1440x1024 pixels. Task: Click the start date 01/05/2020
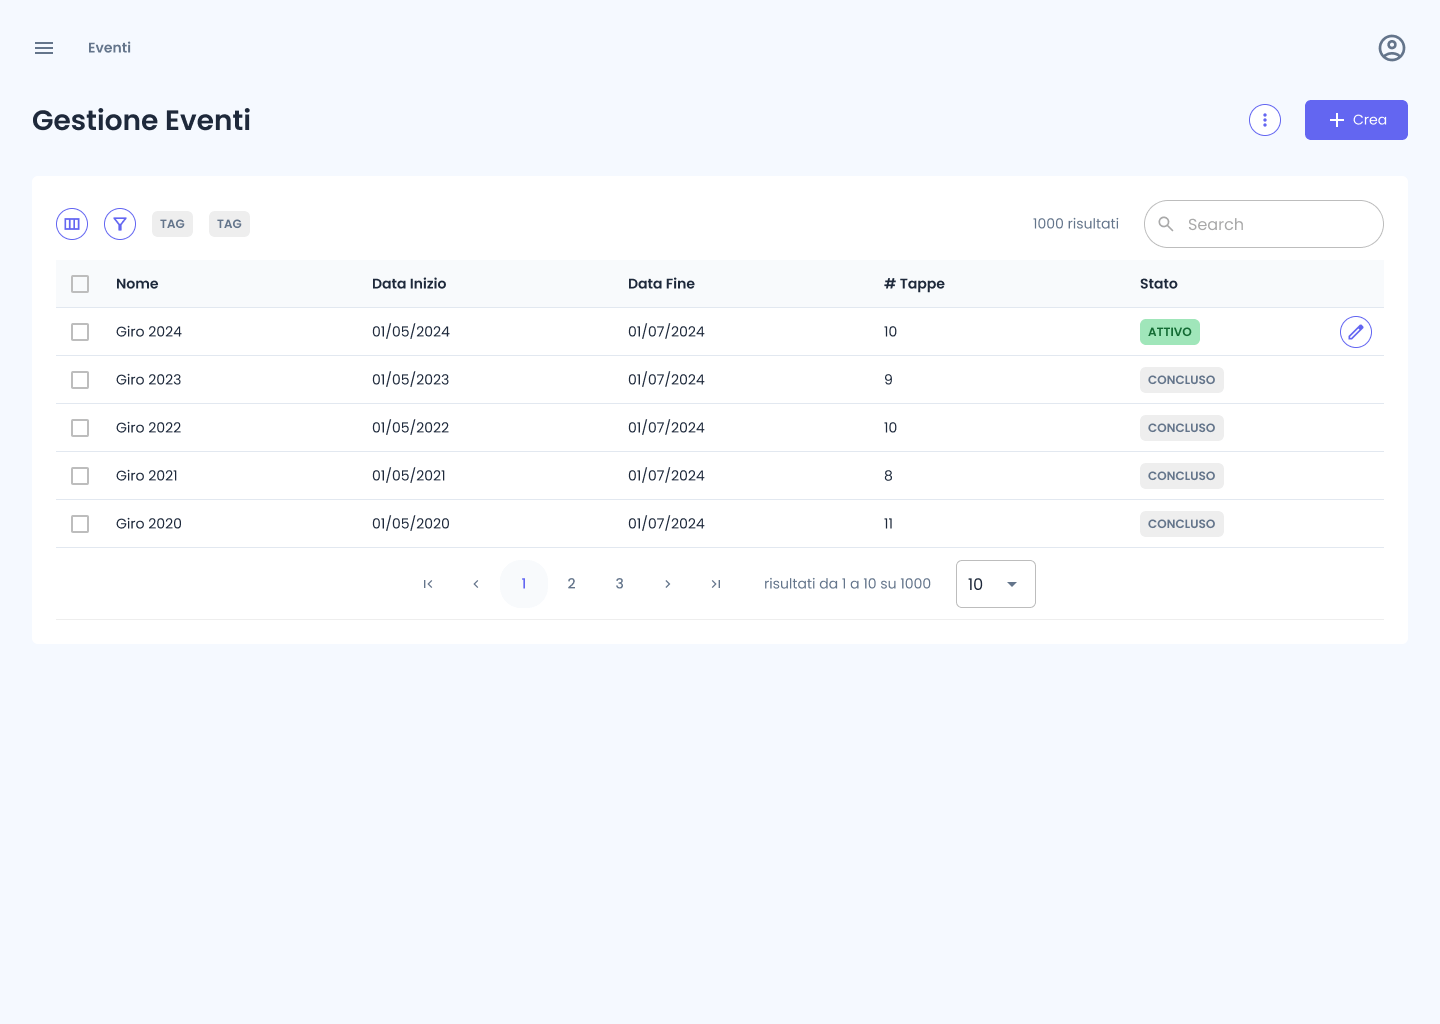[x=411, y=524]
